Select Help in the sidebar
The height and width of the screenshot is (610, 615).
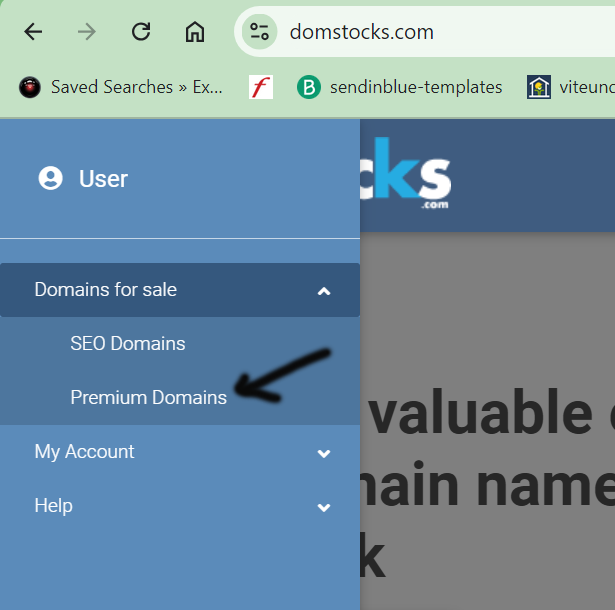(54, 506)
